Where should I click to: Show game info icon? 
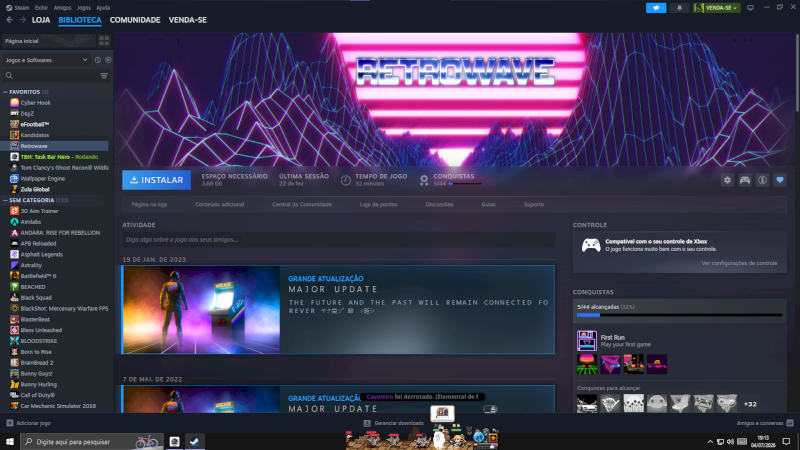(x=762, y=180)
